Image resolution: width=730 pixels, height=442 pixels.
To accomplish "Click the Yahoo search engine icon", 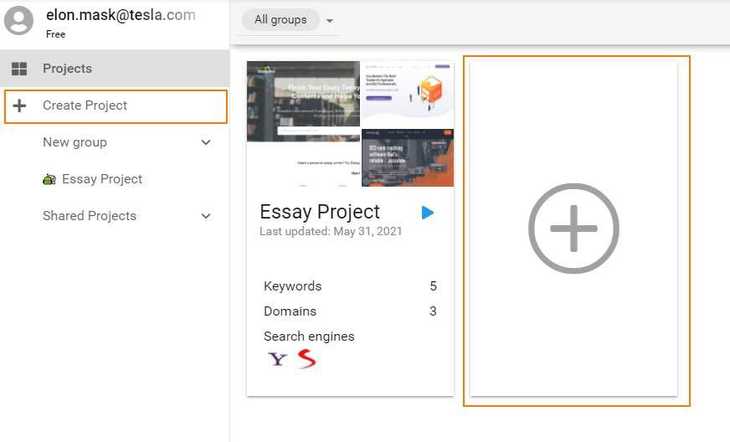I will [x=277, y=359].
